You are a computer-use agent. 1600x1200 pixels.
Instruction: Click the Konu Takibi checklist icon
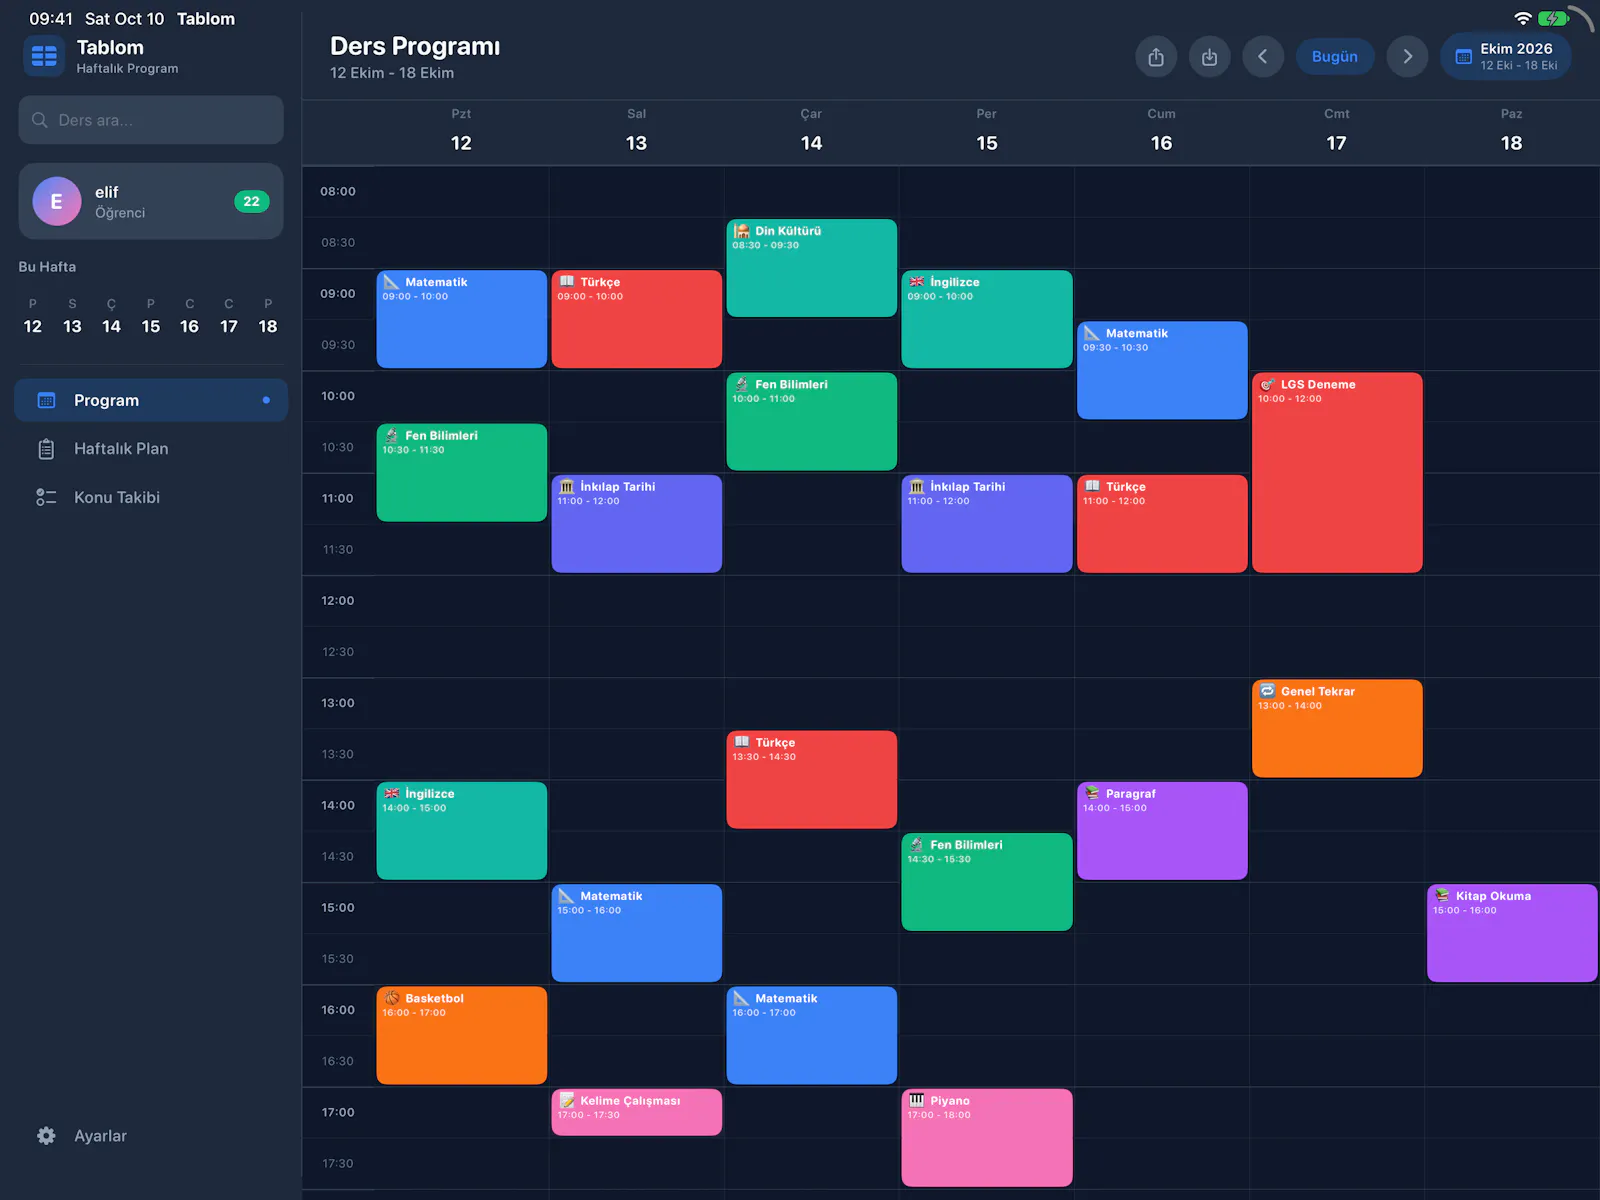click(x=46, y=497)
